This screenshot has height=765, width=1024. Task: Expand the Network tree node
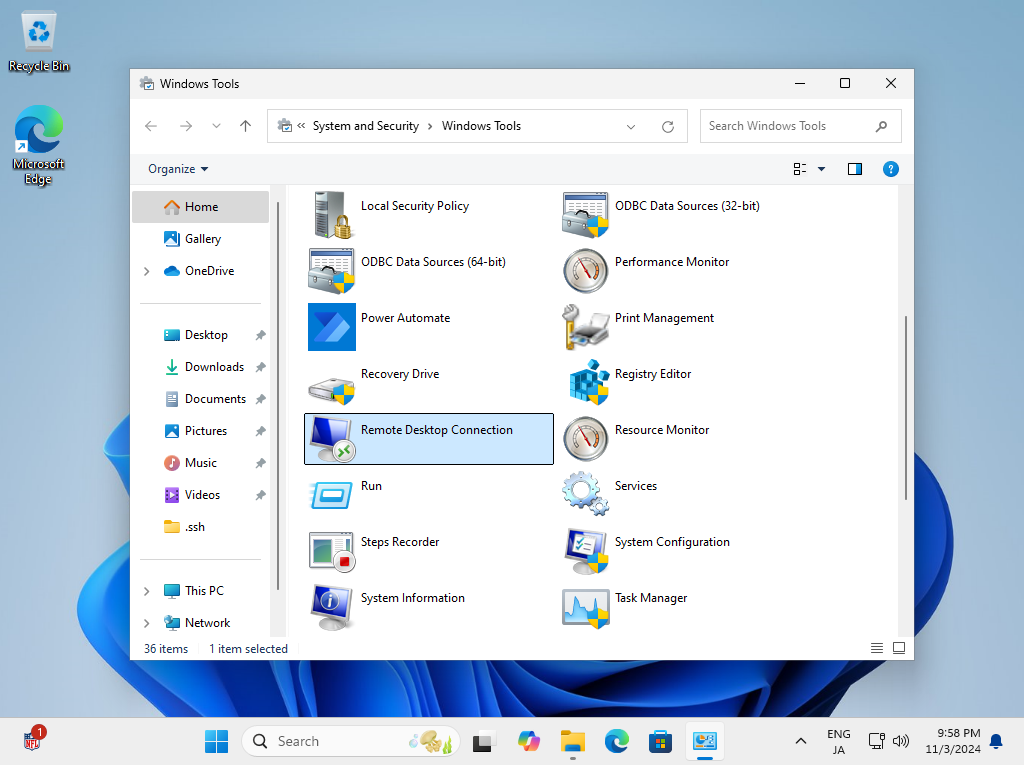click(147, 623)
